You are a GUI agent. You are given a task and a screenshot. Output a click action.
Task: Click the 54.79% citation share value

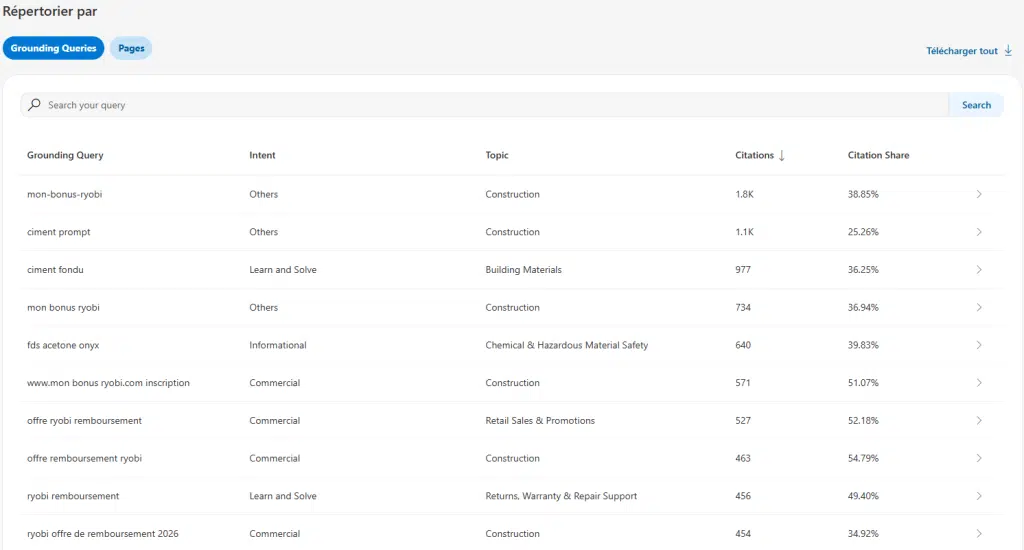click(x=863, y=459)
